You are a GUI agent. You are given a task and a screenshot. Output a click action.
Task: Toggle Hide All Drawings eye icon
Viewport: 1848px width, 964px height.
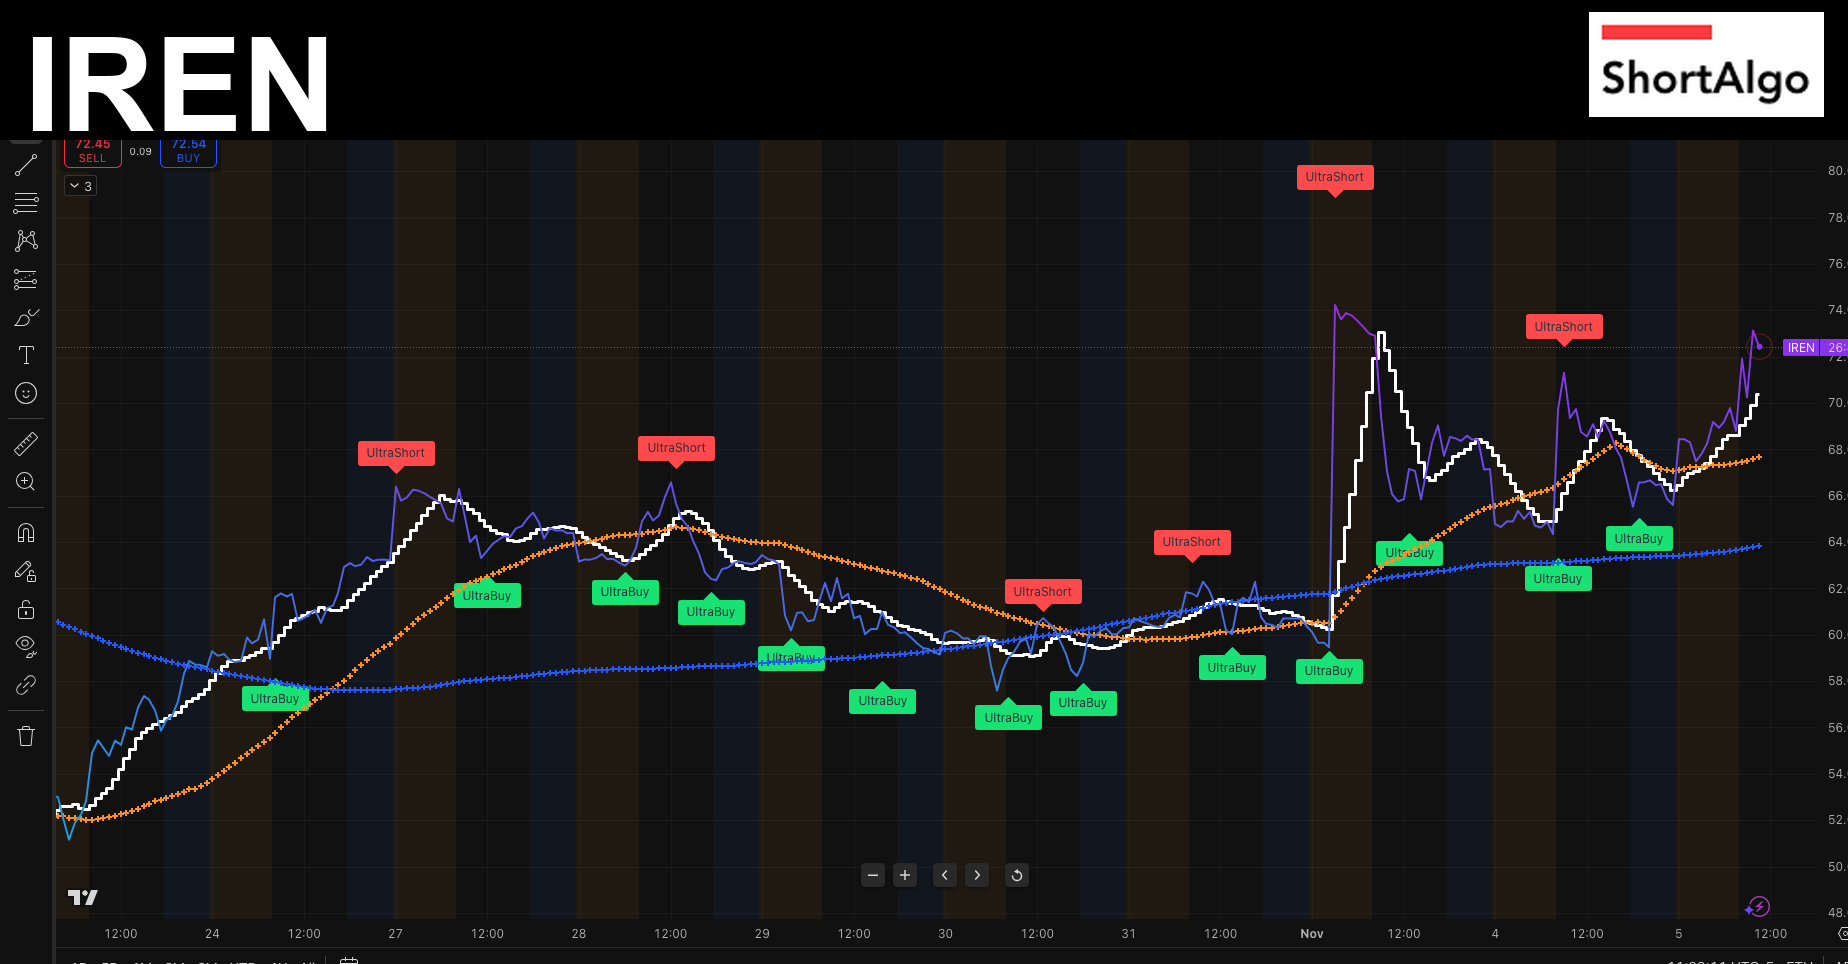[26, 646]
